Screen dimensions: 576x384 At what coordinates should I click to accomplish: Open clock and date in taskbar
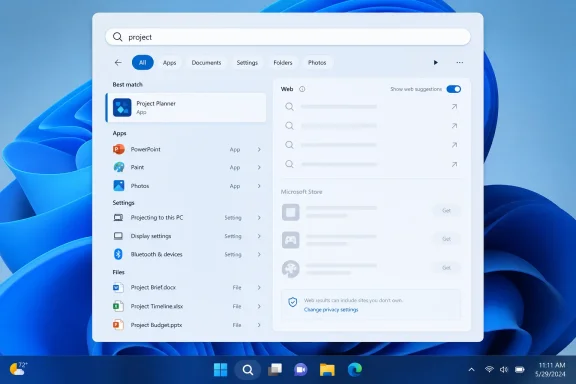pos(551,369)
